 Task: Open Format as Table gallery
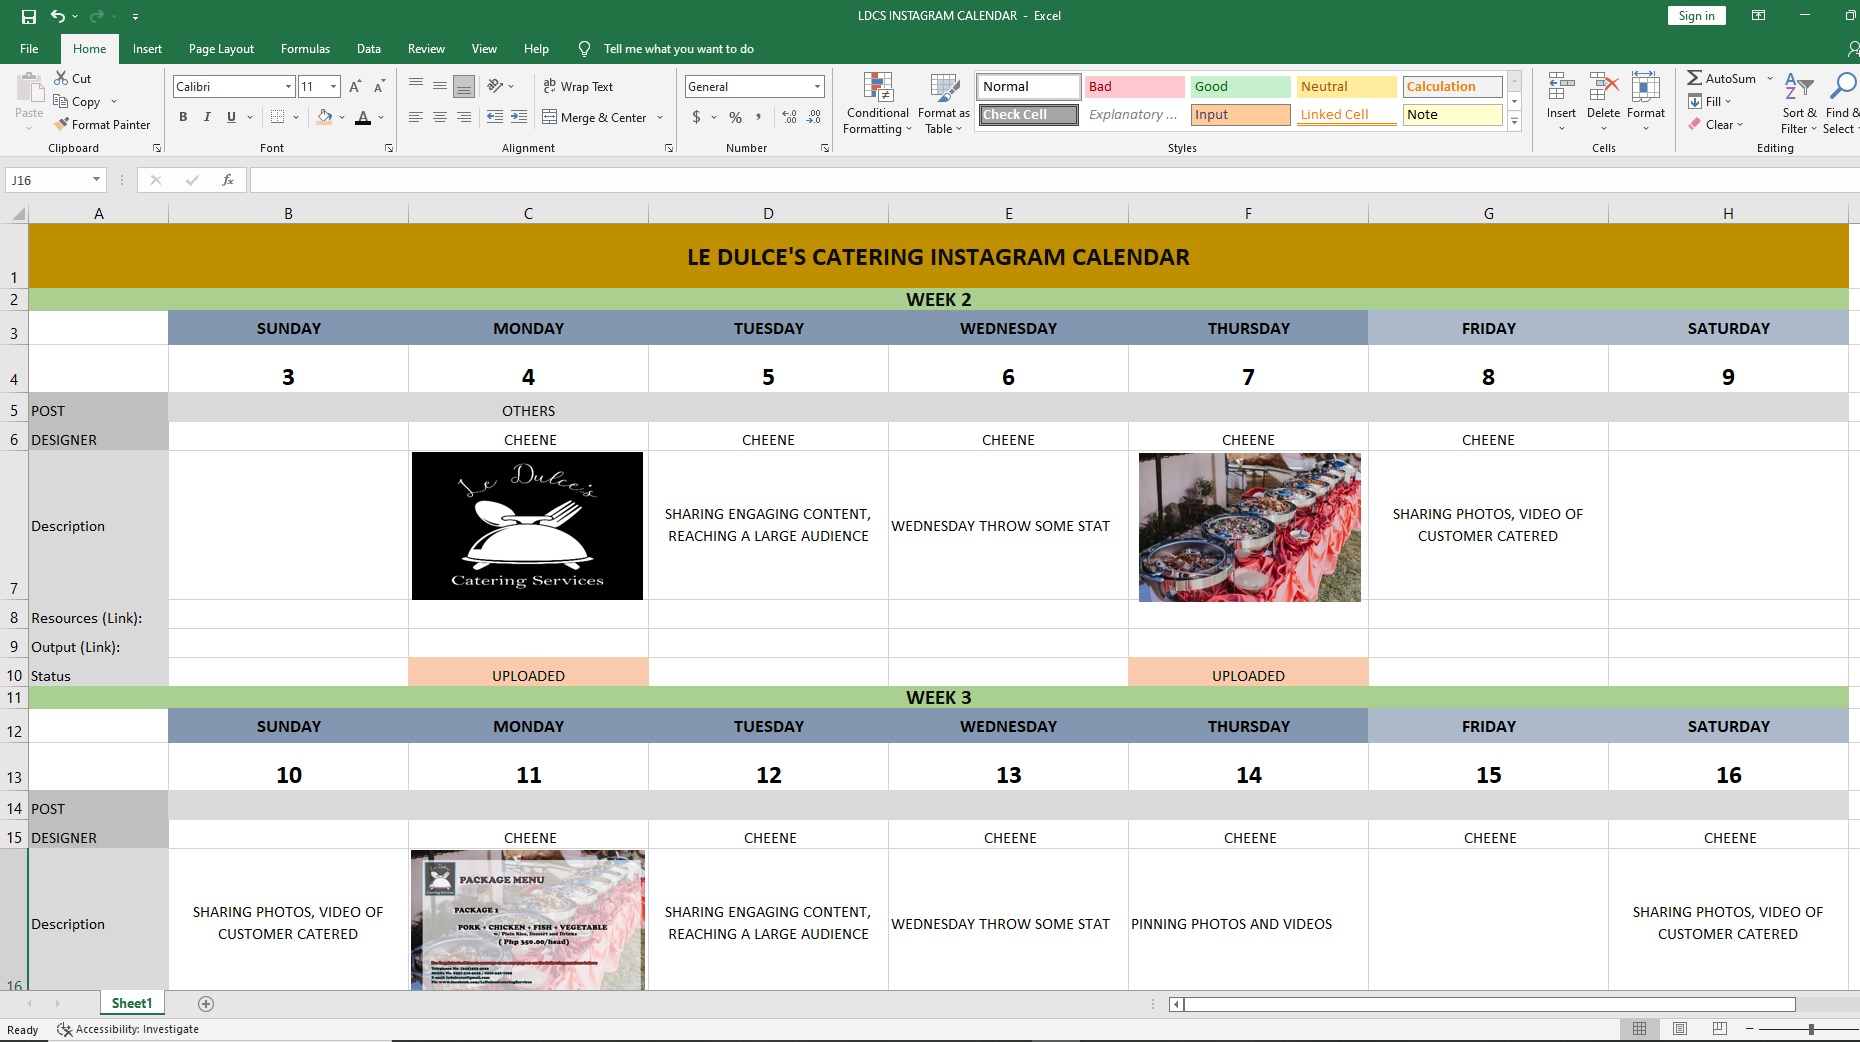coord(943,103)
